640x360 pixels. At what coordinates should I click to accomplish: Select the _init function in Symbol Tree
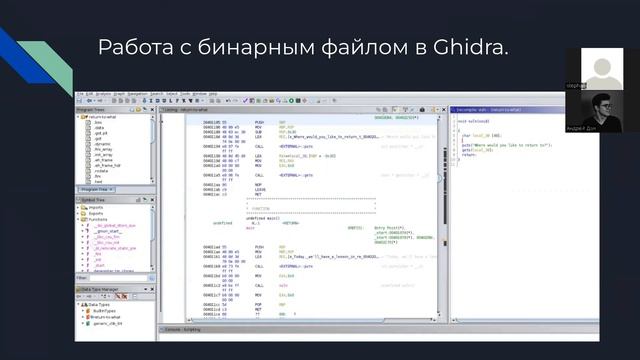point(98,260)
